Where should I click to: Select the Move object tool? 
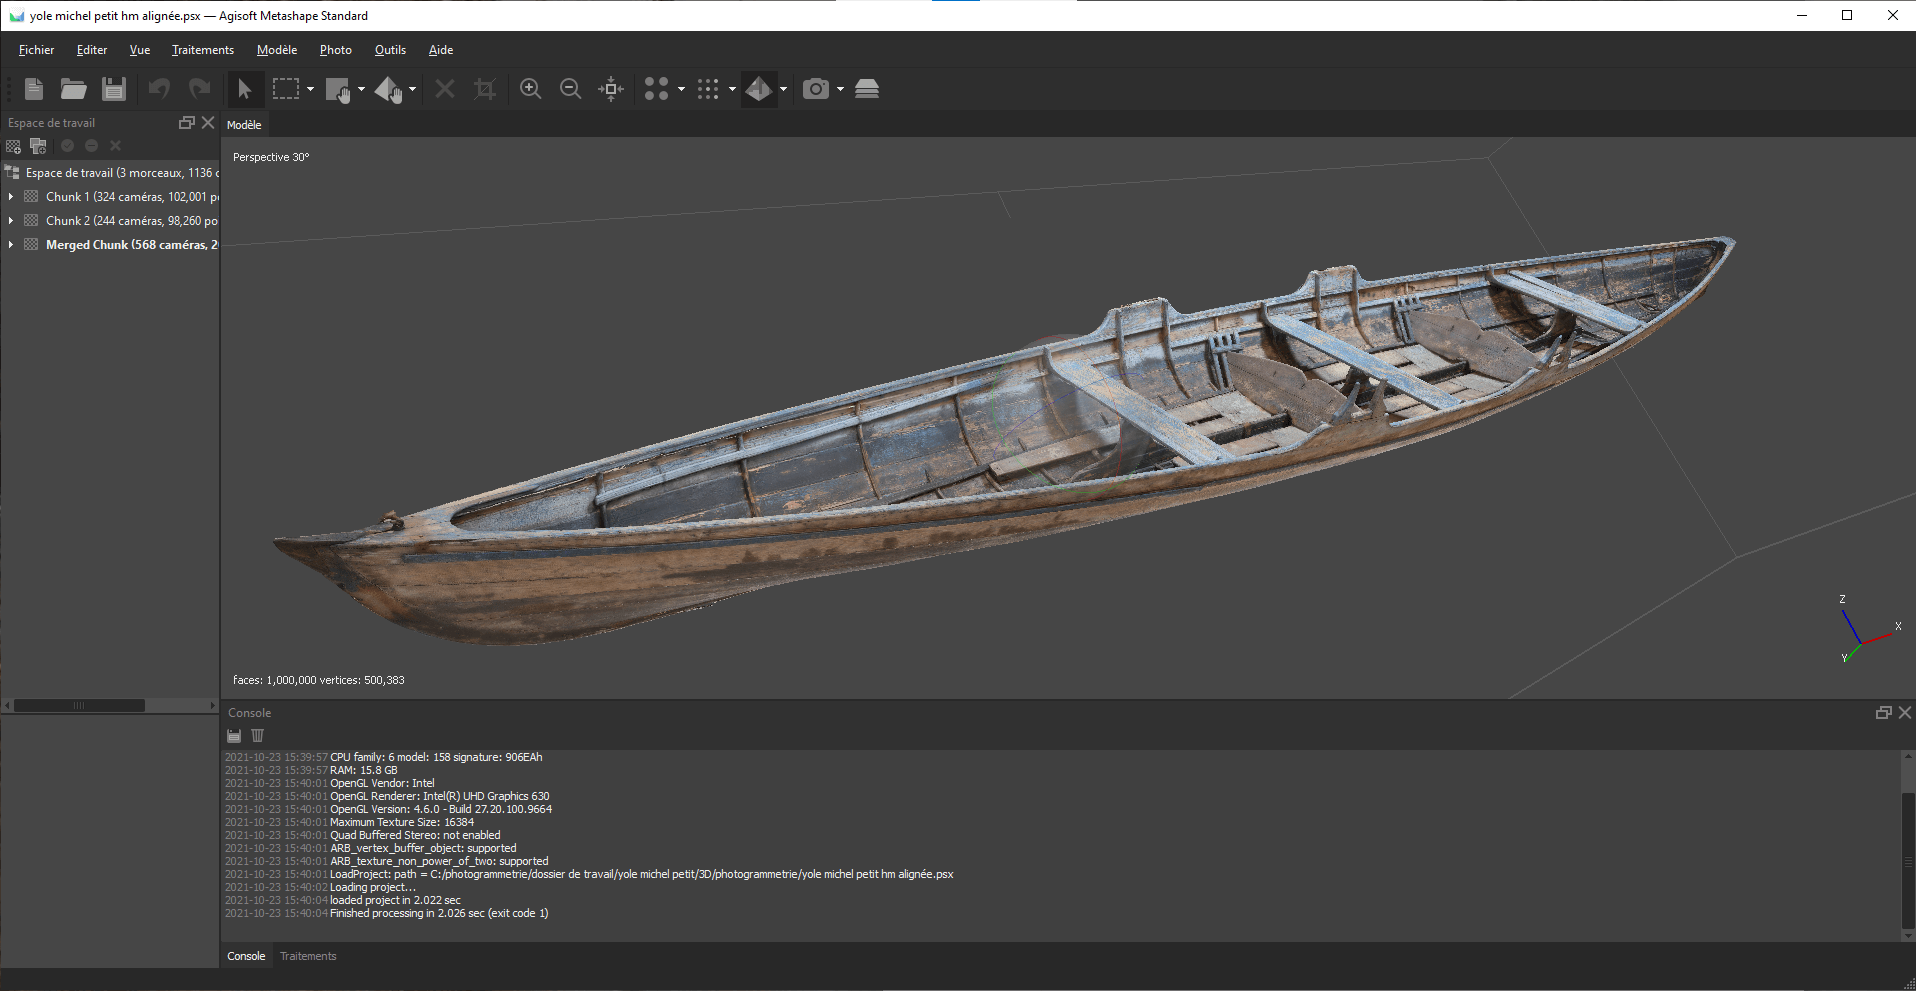click(x=388, y=89)
